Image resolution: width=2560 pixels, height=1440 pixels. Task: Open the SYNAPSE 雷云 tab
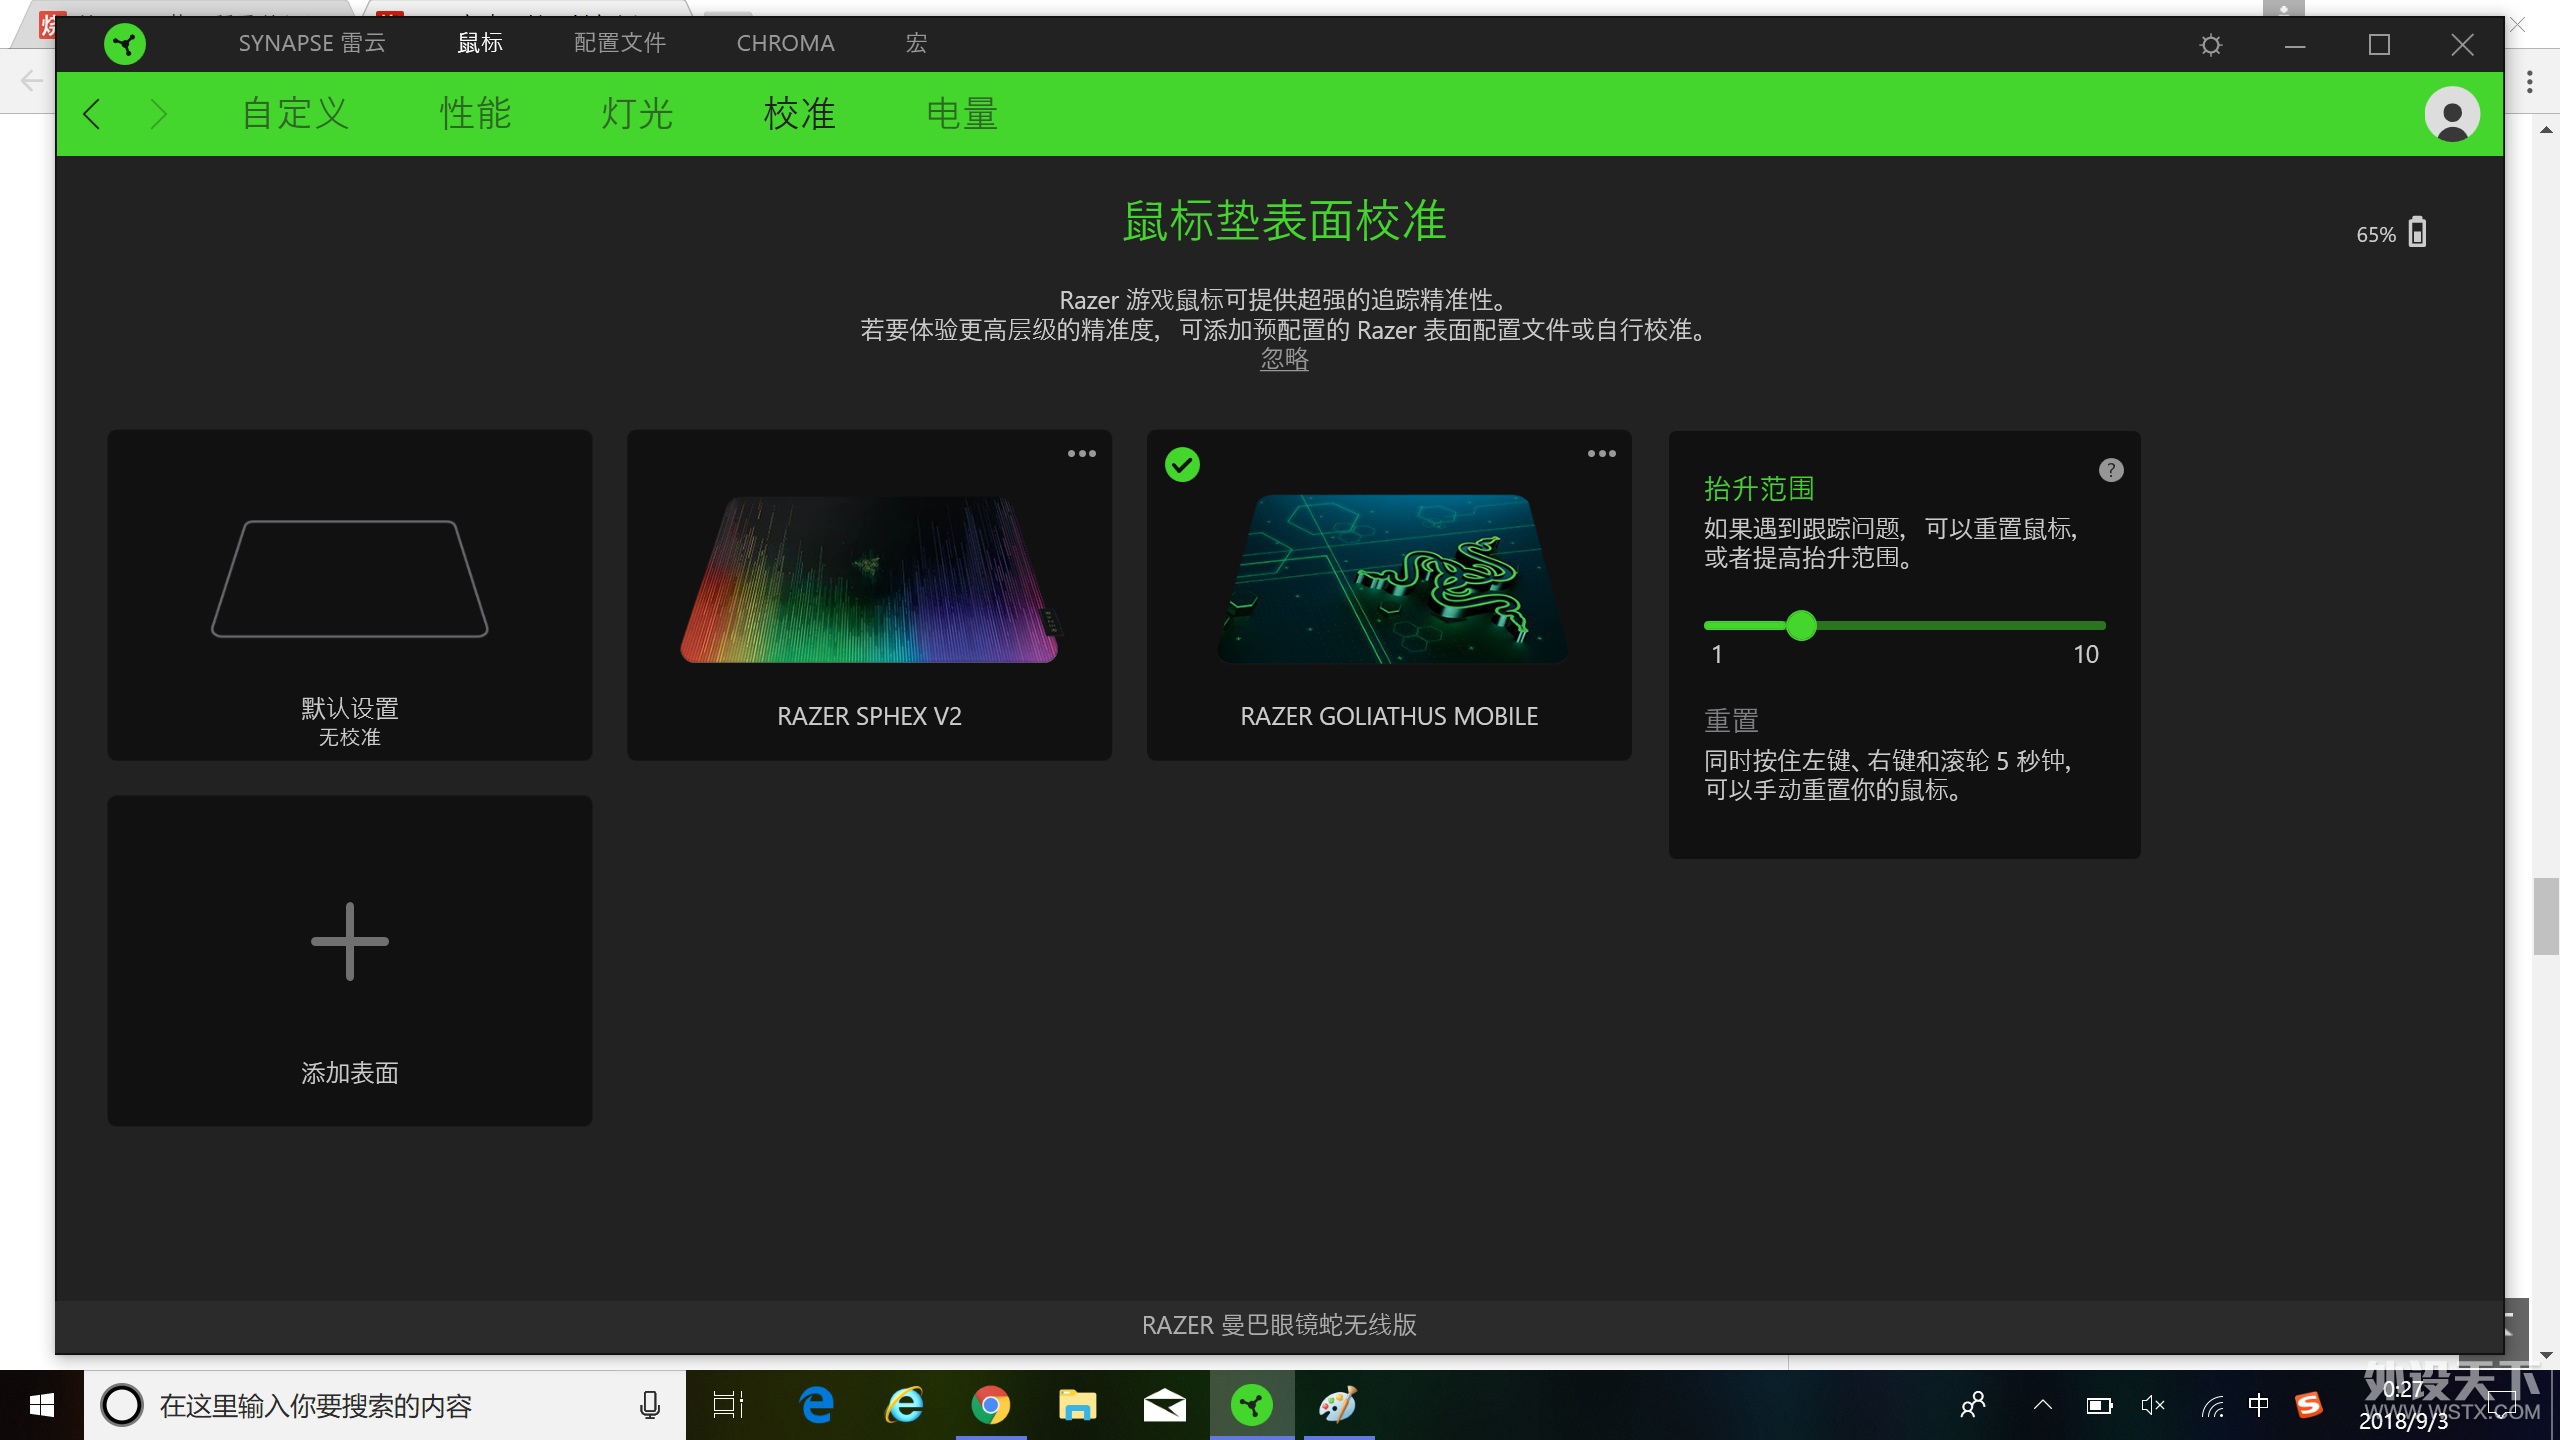click(x=311, y=43)
